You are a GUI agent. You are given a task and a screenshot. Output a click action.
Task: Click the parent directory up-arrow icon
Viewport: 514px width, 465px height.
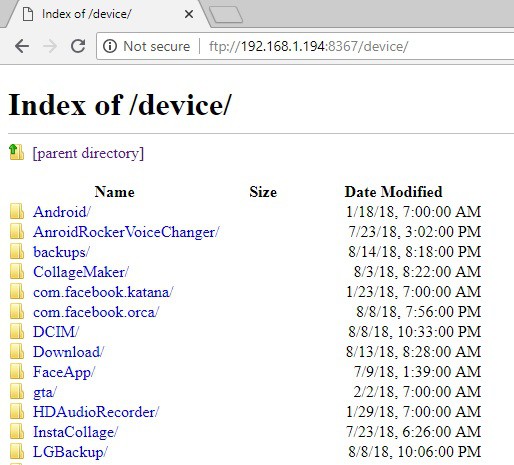click(16, 152)
